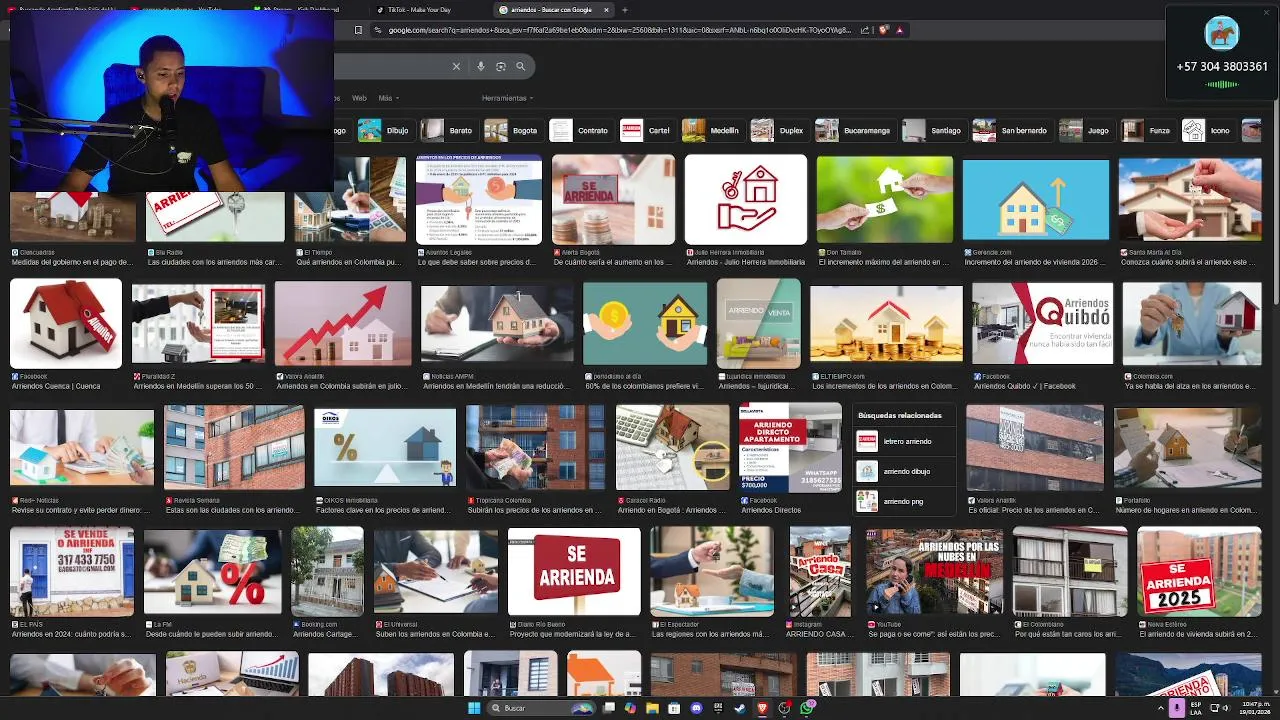Close the arriendos Google search tab
The height and width of the screenshot is (720, 1280).
point(606,10)
